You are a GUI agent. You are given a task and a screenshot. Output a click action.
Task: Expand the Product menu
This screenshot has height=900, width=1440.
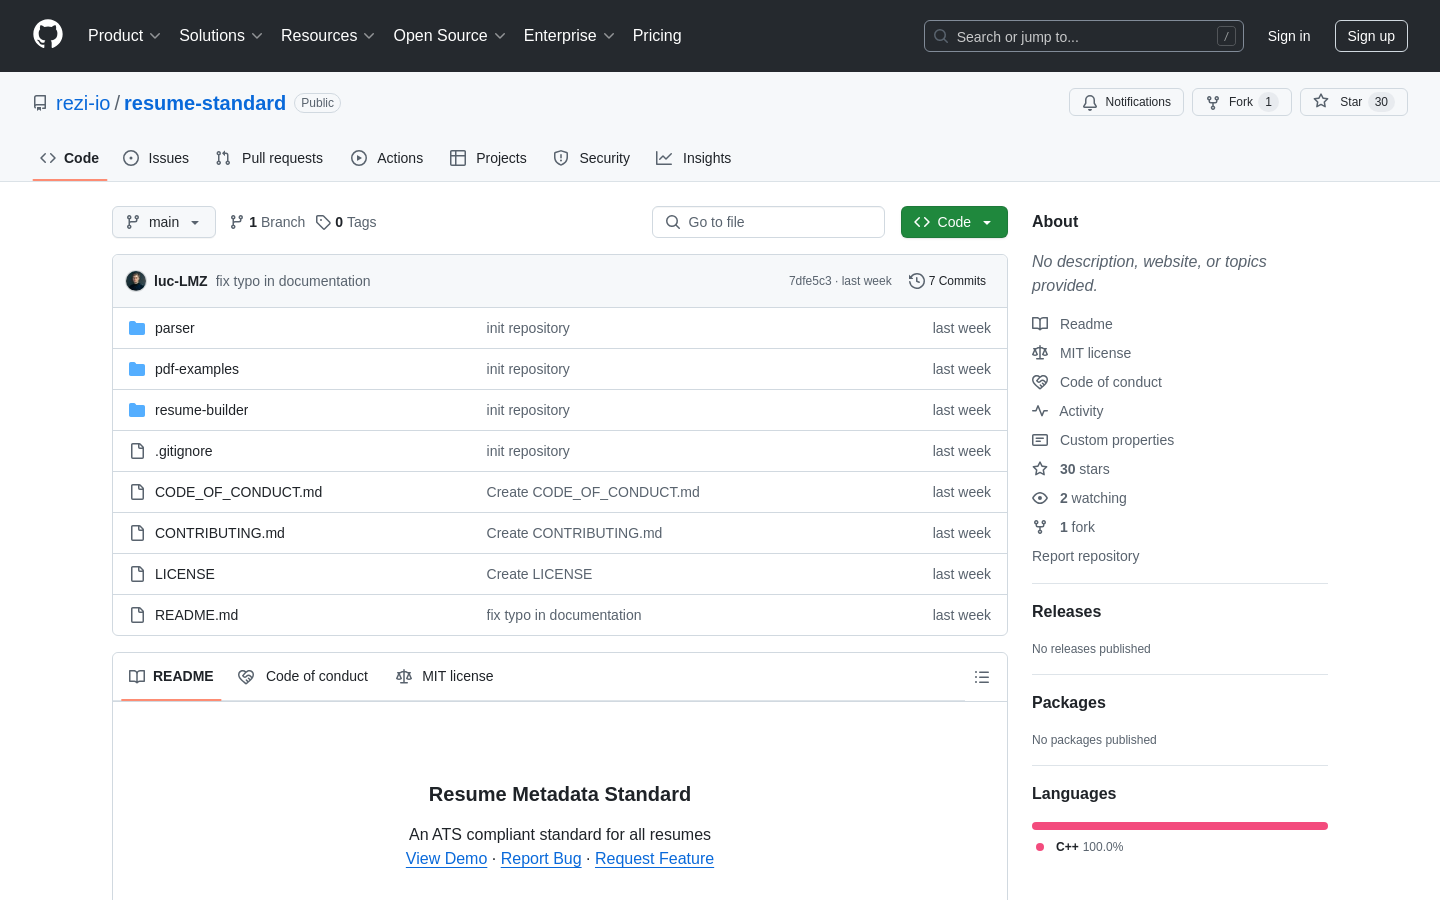coord(124,36)
